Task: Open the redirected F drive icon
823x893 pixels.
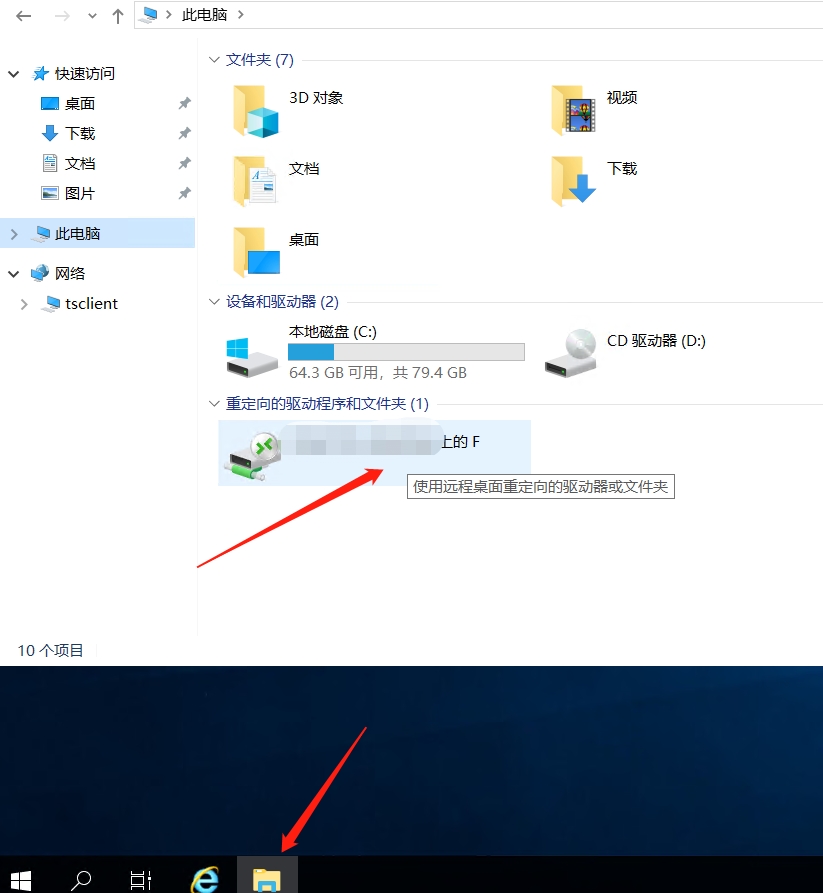Action: click(x=249, y=453)
